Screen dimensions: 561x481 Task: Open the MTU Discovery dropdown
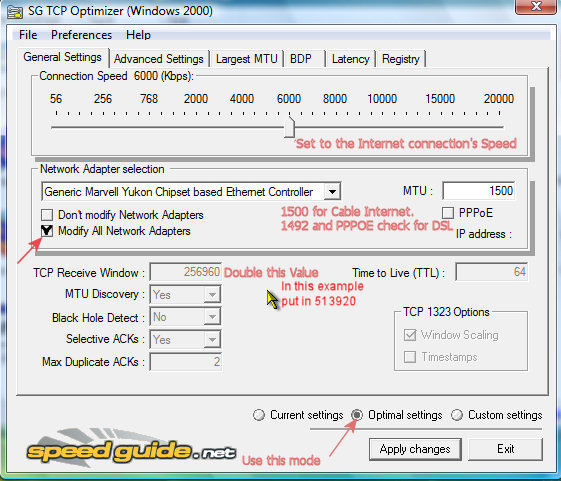click(212, 295)
